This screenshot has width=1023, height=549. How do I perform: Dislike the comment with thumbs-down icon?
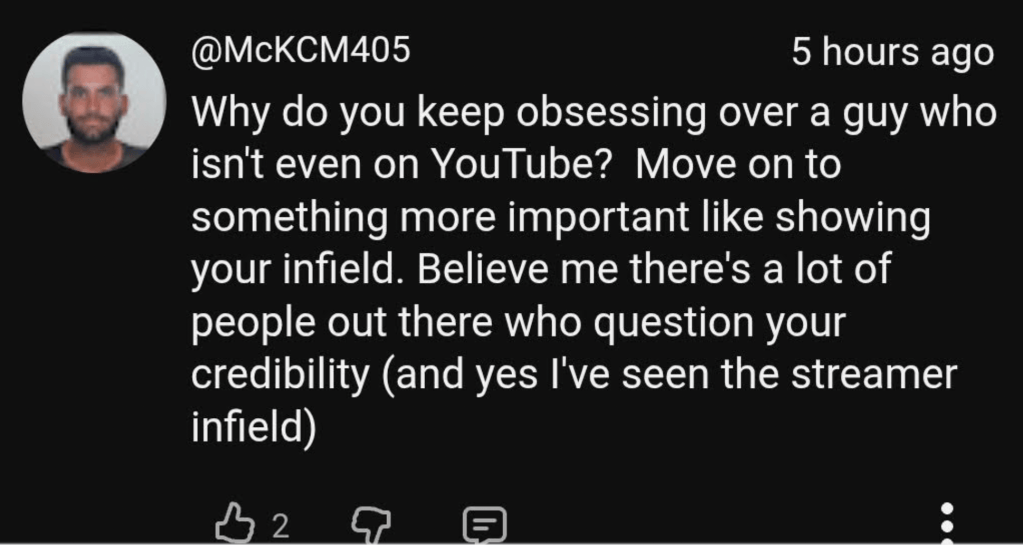point(371,525)
